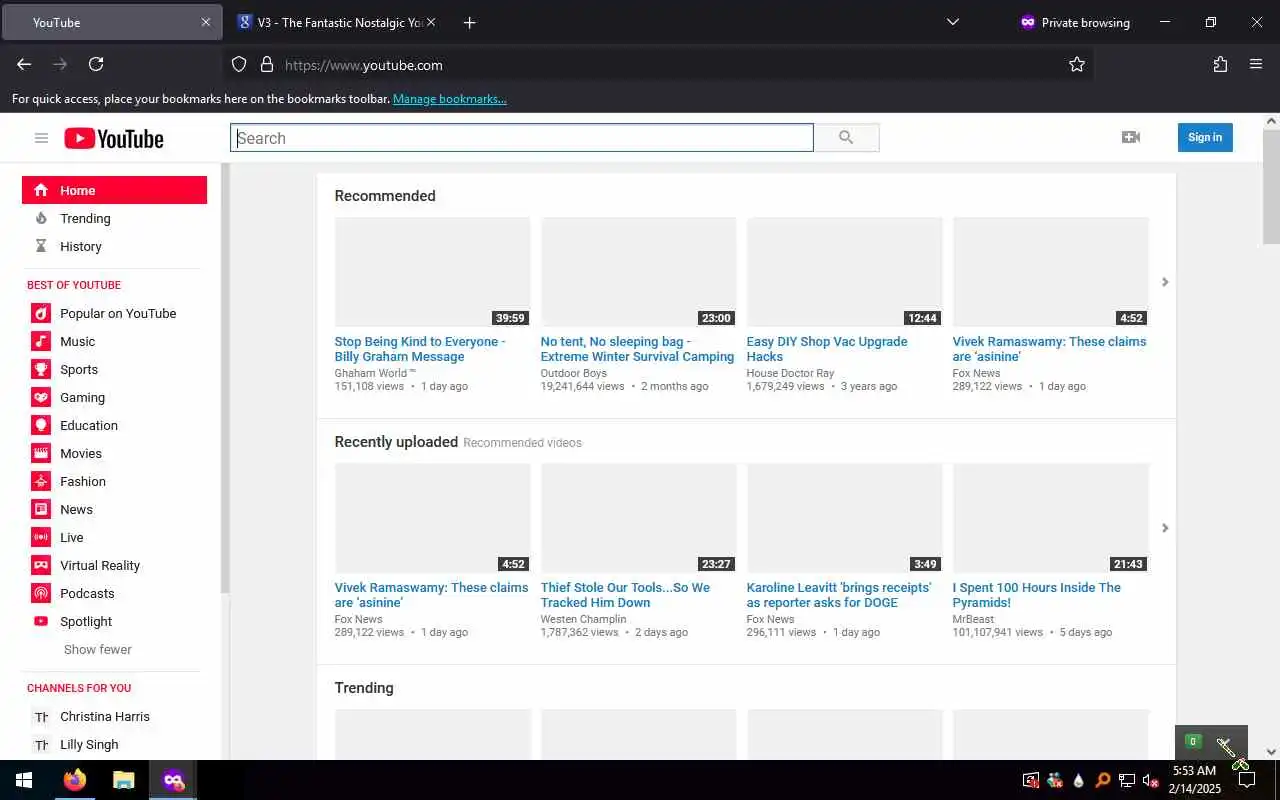Click the Gaming channel icon
This screenshot has height=800, width=1280.
(41, 397)
